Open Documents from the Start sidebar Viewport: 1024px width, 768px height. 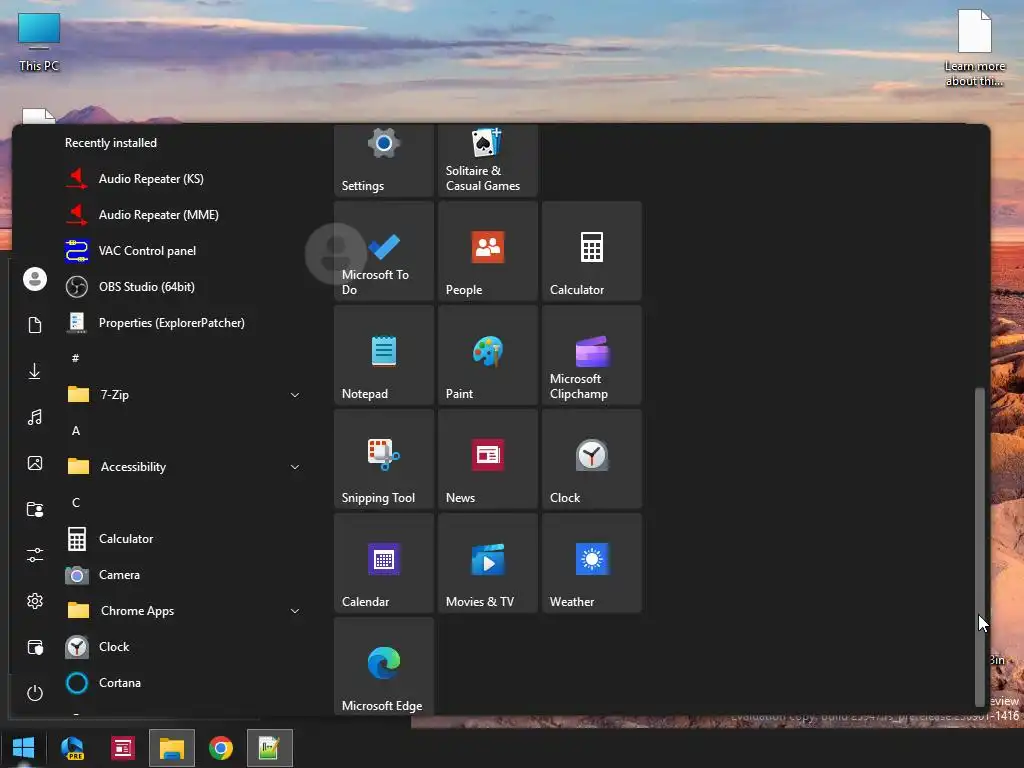(x=35, y=325)
